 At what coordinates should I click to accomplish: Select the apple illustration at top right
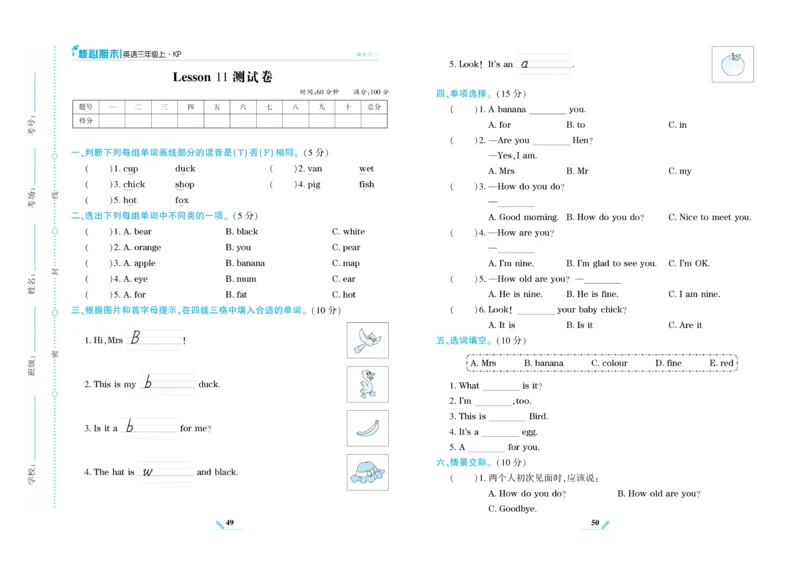[x=733, y=64]
